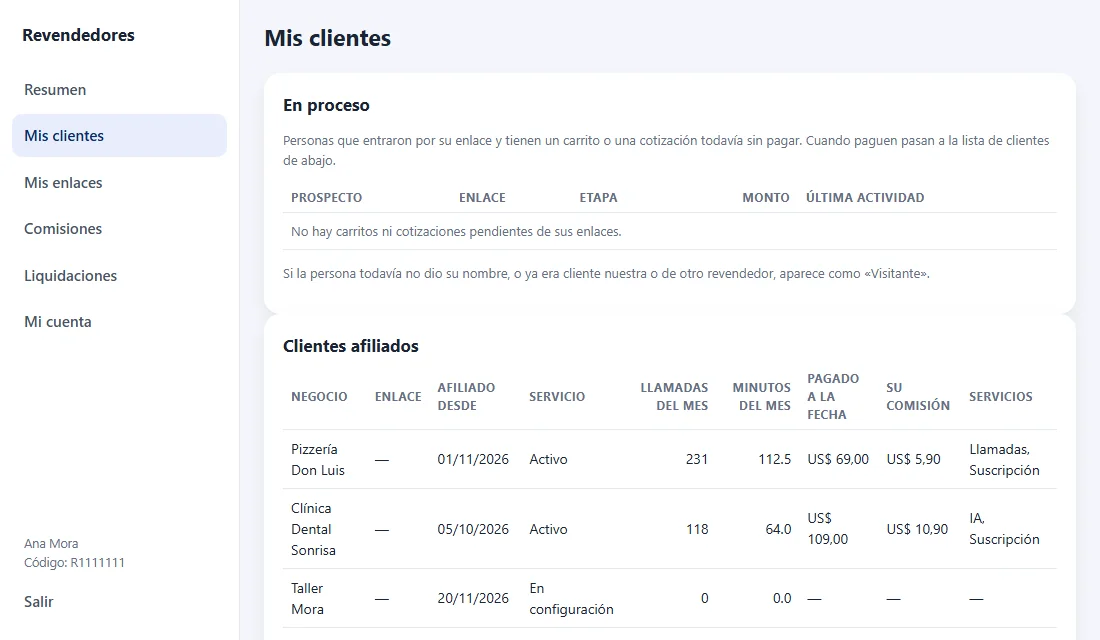Click the 112.5 minutes value
1100x640 pixels.
click(774, 460)
